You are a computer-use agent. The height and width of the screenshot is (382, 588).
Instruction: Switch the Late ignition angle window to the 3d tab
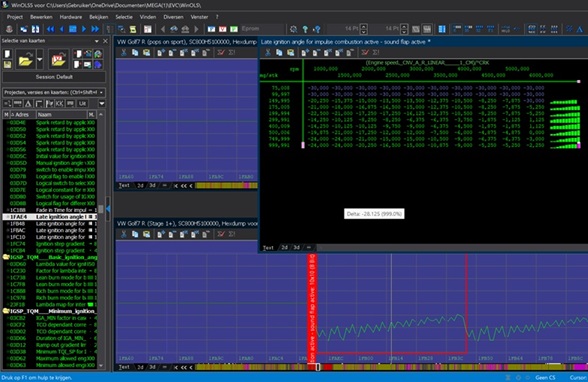click(296, 247)
